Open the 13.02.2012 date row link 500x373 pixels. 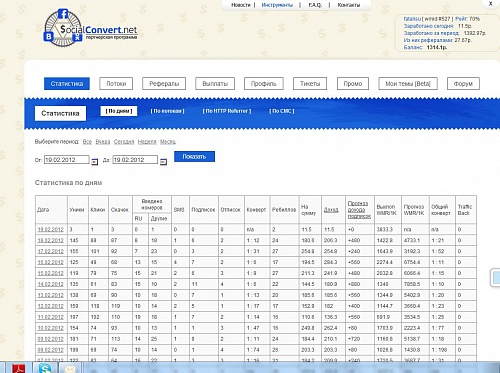pos(50,295)
